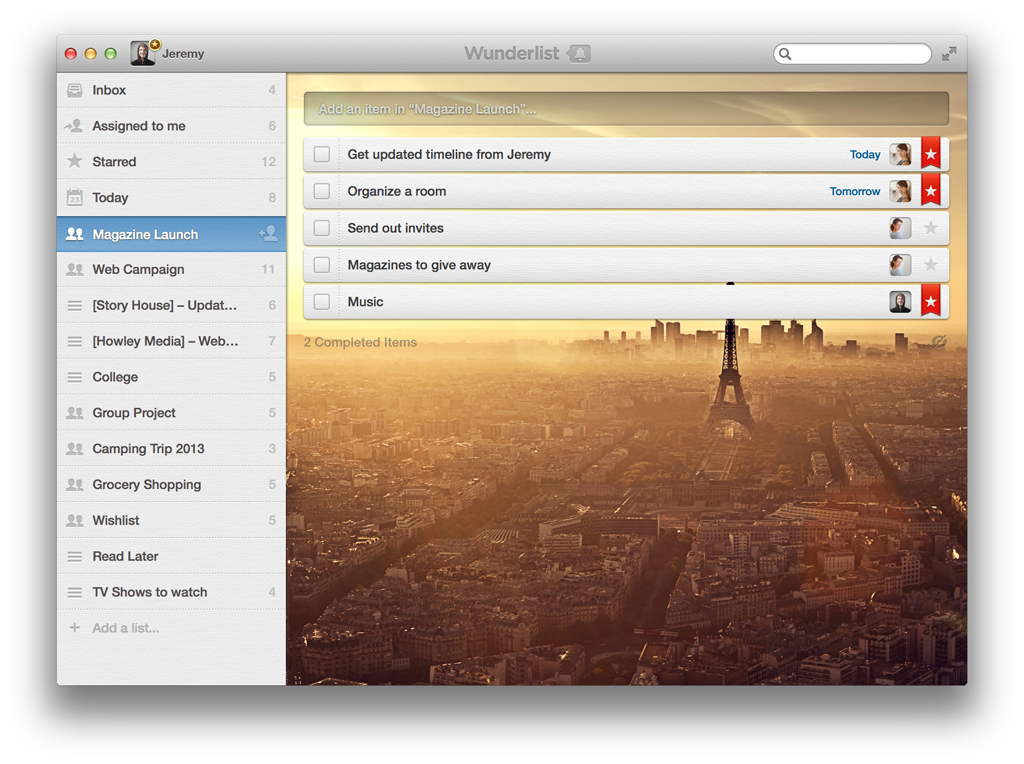The image size is (1024, 764).
Task: Click the Today due date on first task
Action: 864,154
